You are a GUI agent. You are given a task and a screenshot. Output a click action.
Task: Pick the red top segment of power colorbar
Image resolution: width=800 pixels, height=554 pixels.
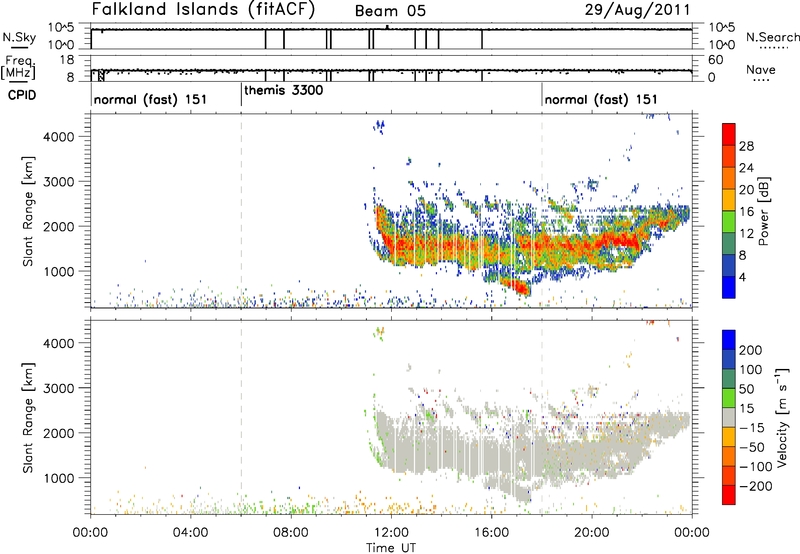pos(729,134)
